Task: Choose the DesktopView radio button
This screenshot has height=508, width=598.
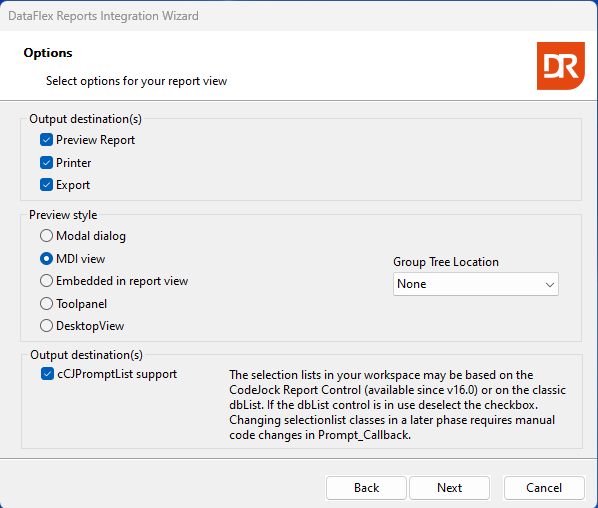Action: point(46,326)
